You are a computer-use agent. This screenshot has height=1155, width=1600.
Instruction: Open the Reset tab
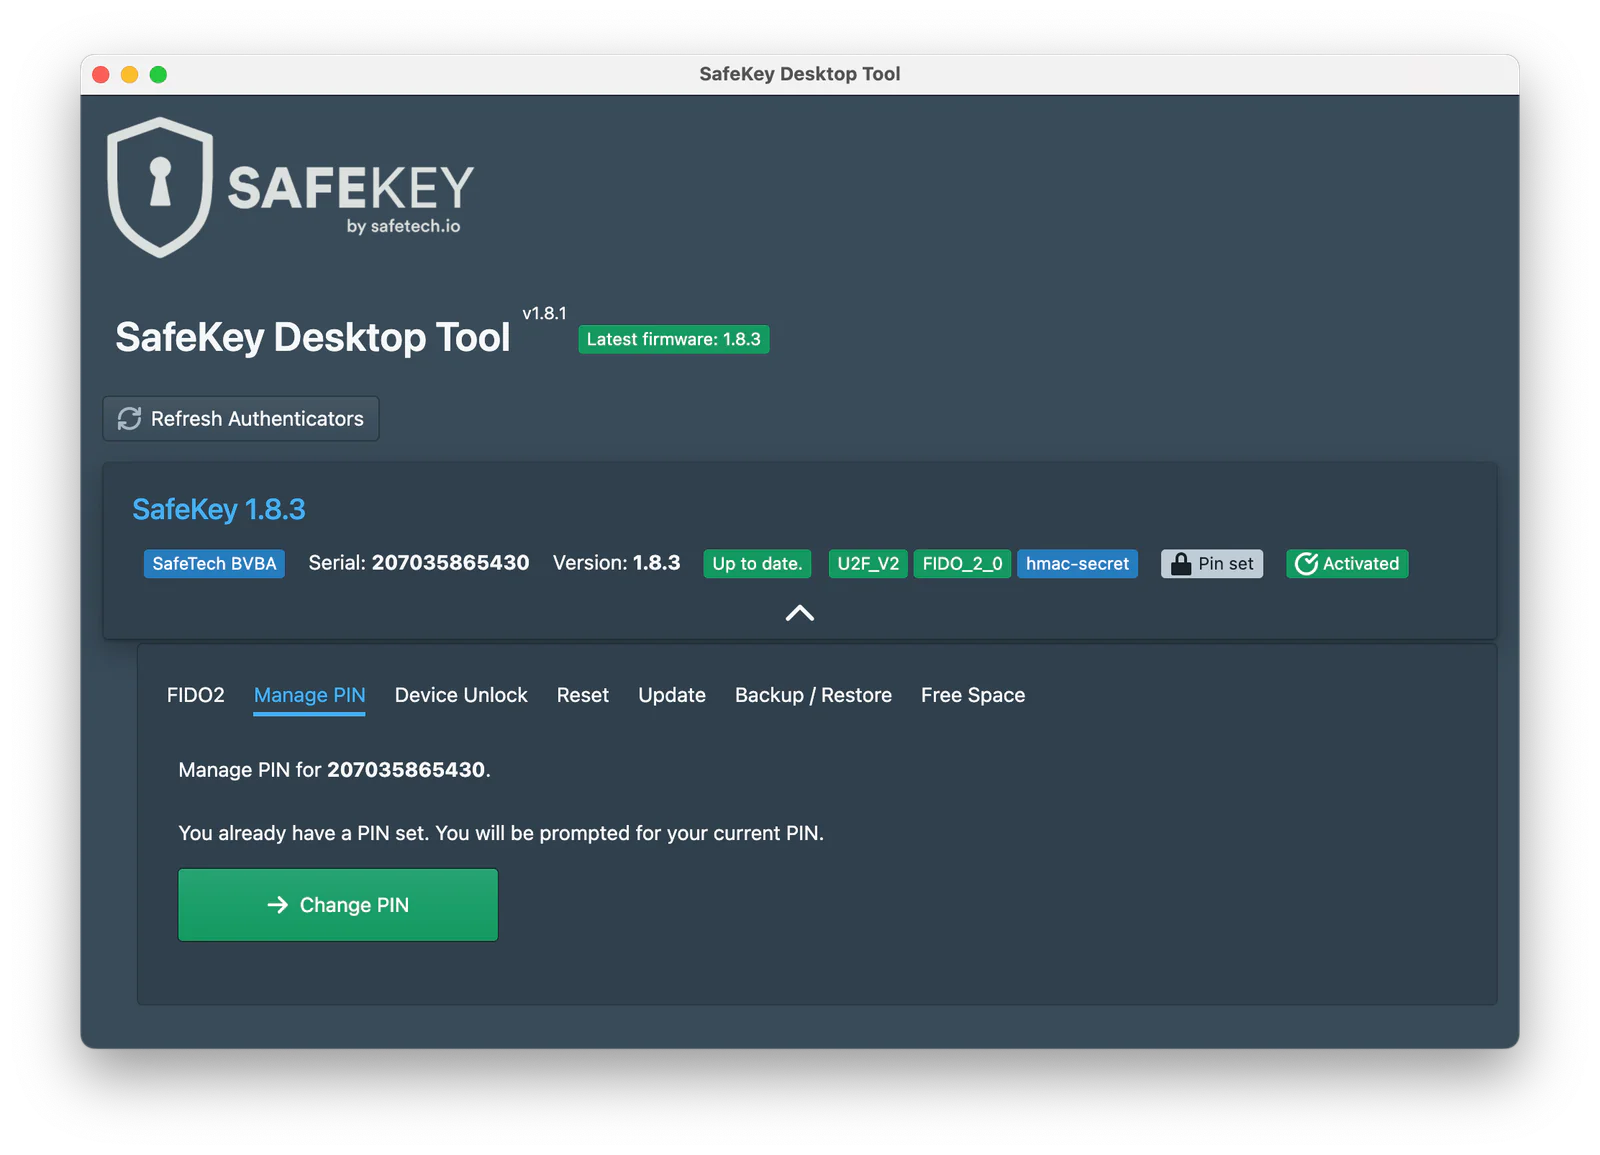coord(583,695)
